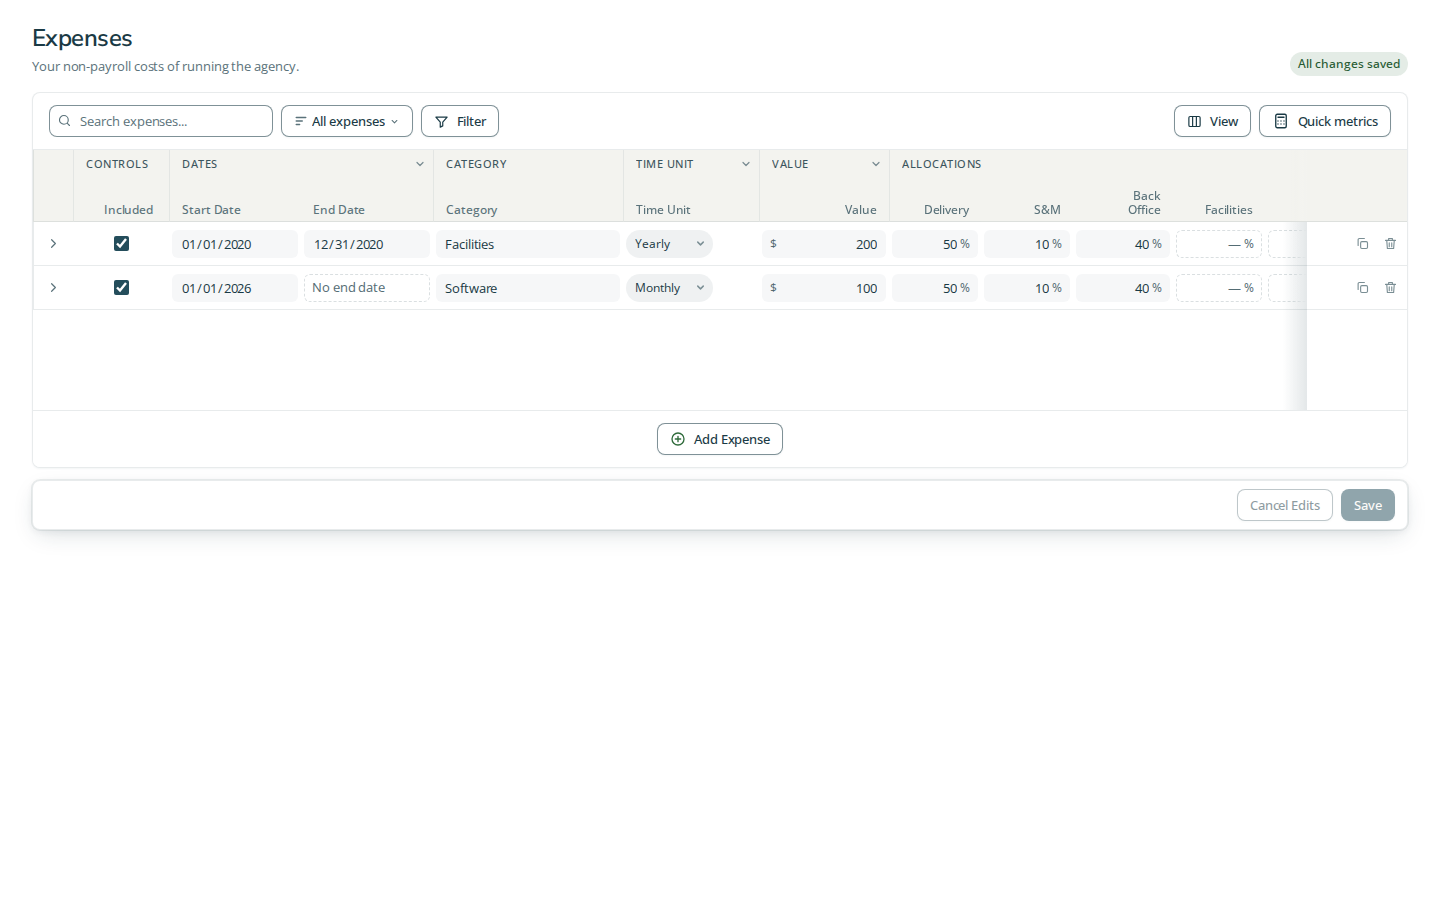Click the Start Date column header

coord(211,210)
